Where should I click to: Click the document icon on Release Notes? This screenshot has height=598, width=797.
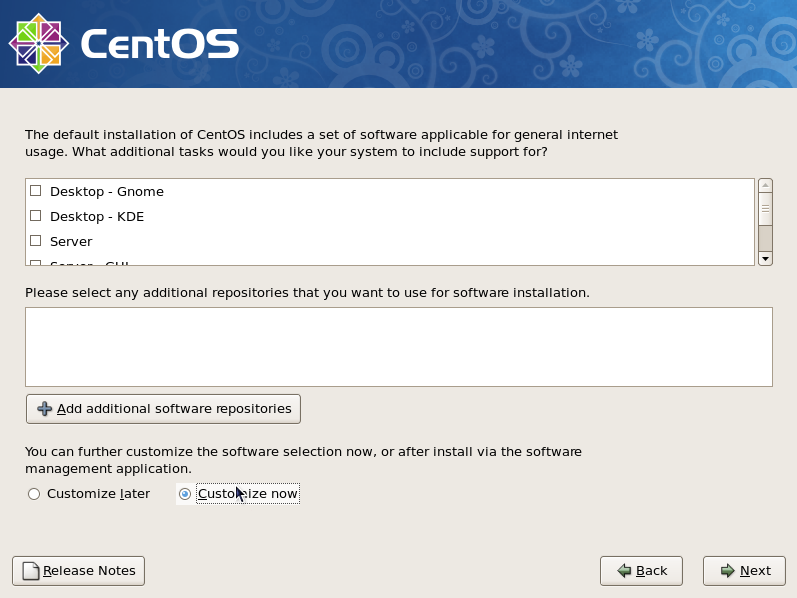pyautogui.click(x=31, y=571)
